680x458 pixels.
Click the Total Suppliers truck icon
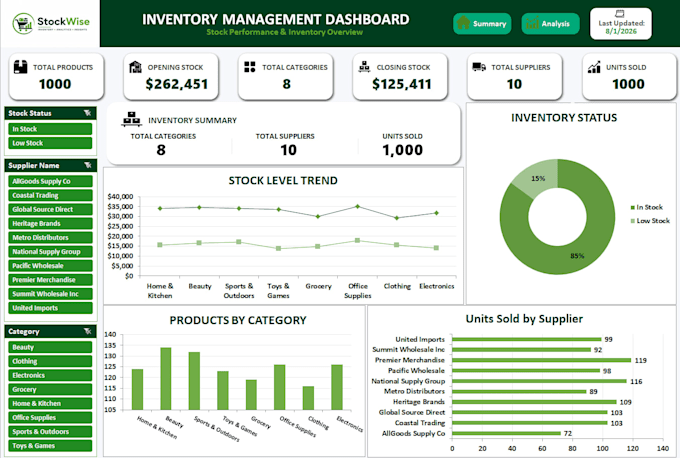tap(479, 67)
